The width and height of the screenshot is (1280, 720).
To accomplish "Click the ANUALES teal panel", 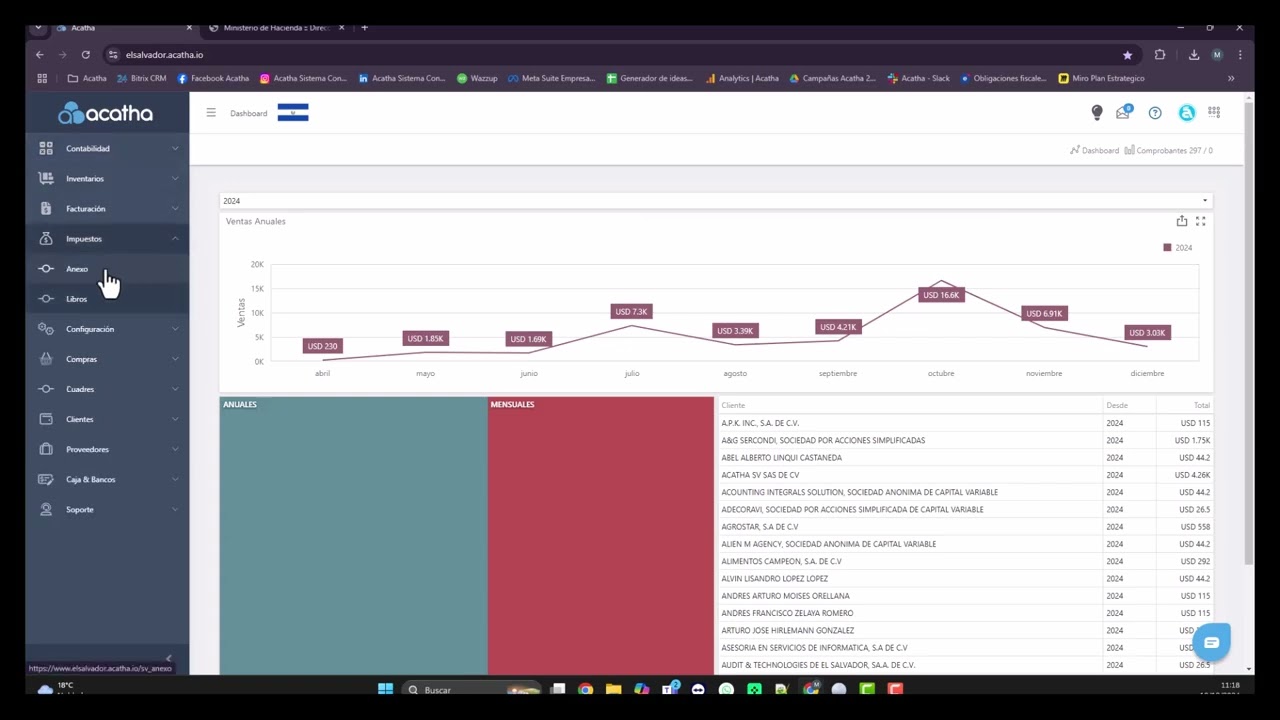I will [353, 536].
